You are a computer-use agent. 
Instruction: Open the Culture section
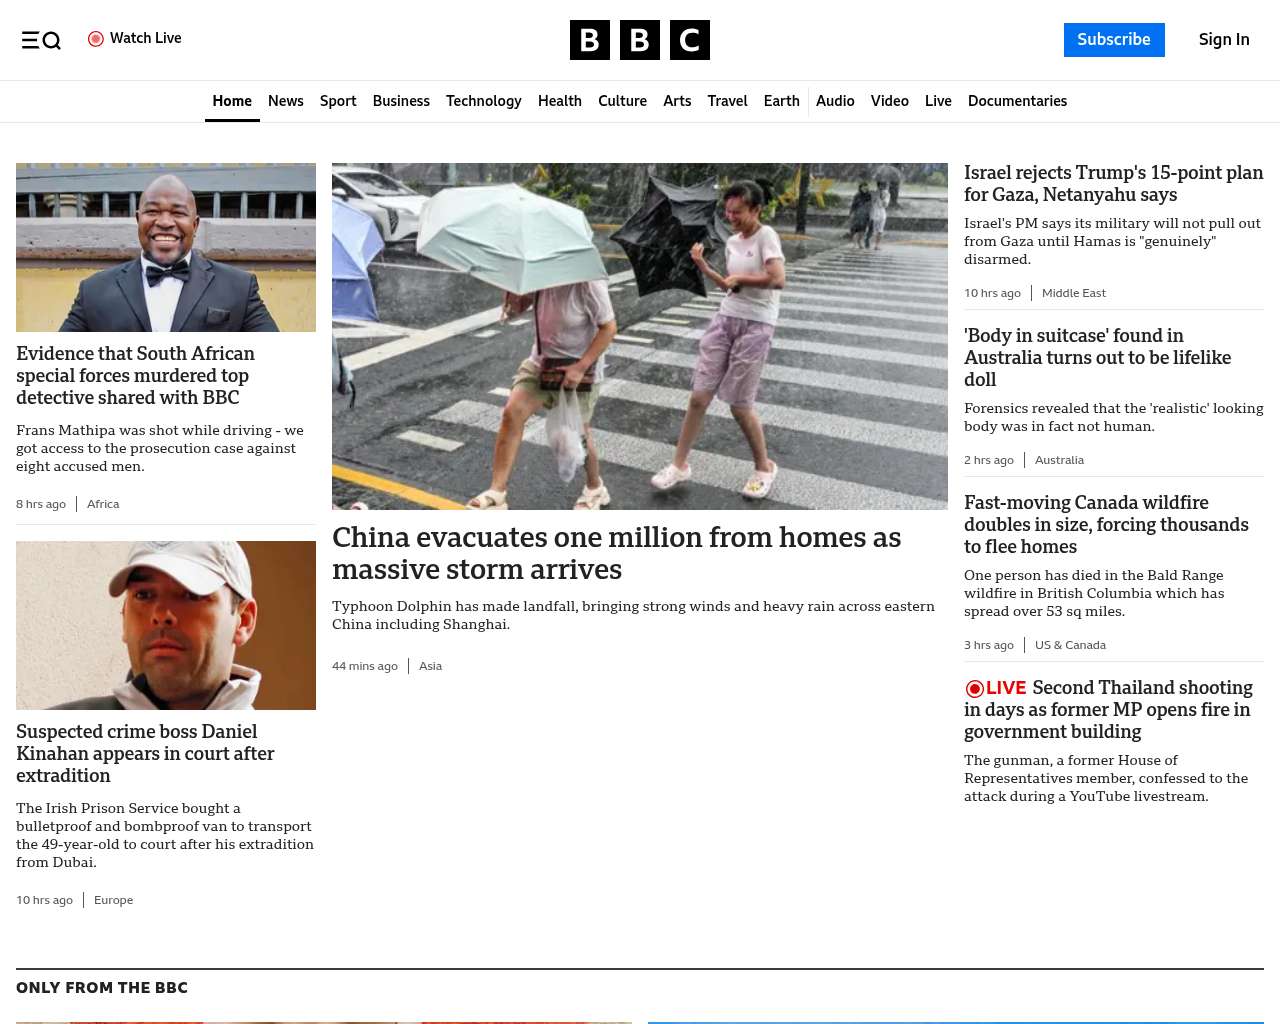coord(622,101)
